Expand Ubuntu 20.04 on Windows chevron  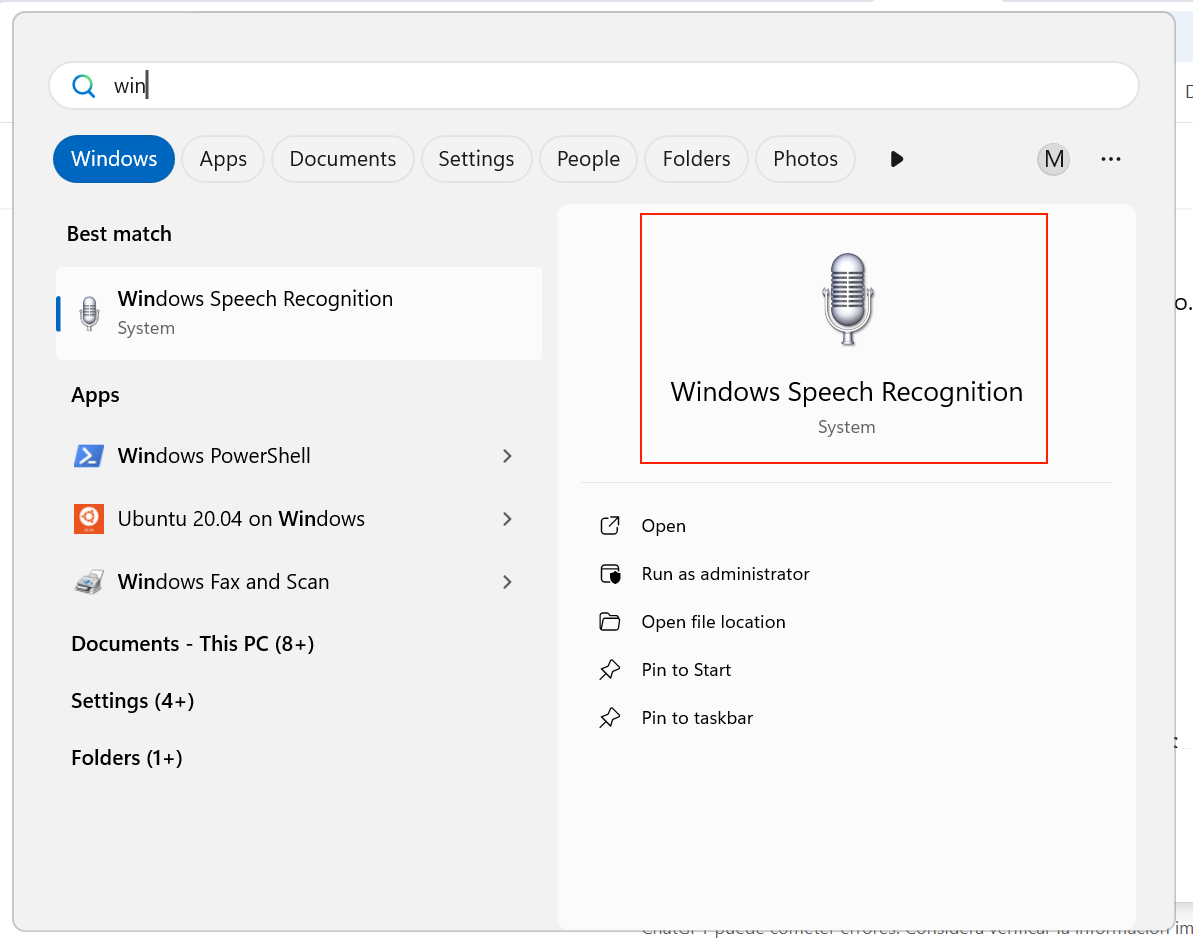(x=507, y=519)
